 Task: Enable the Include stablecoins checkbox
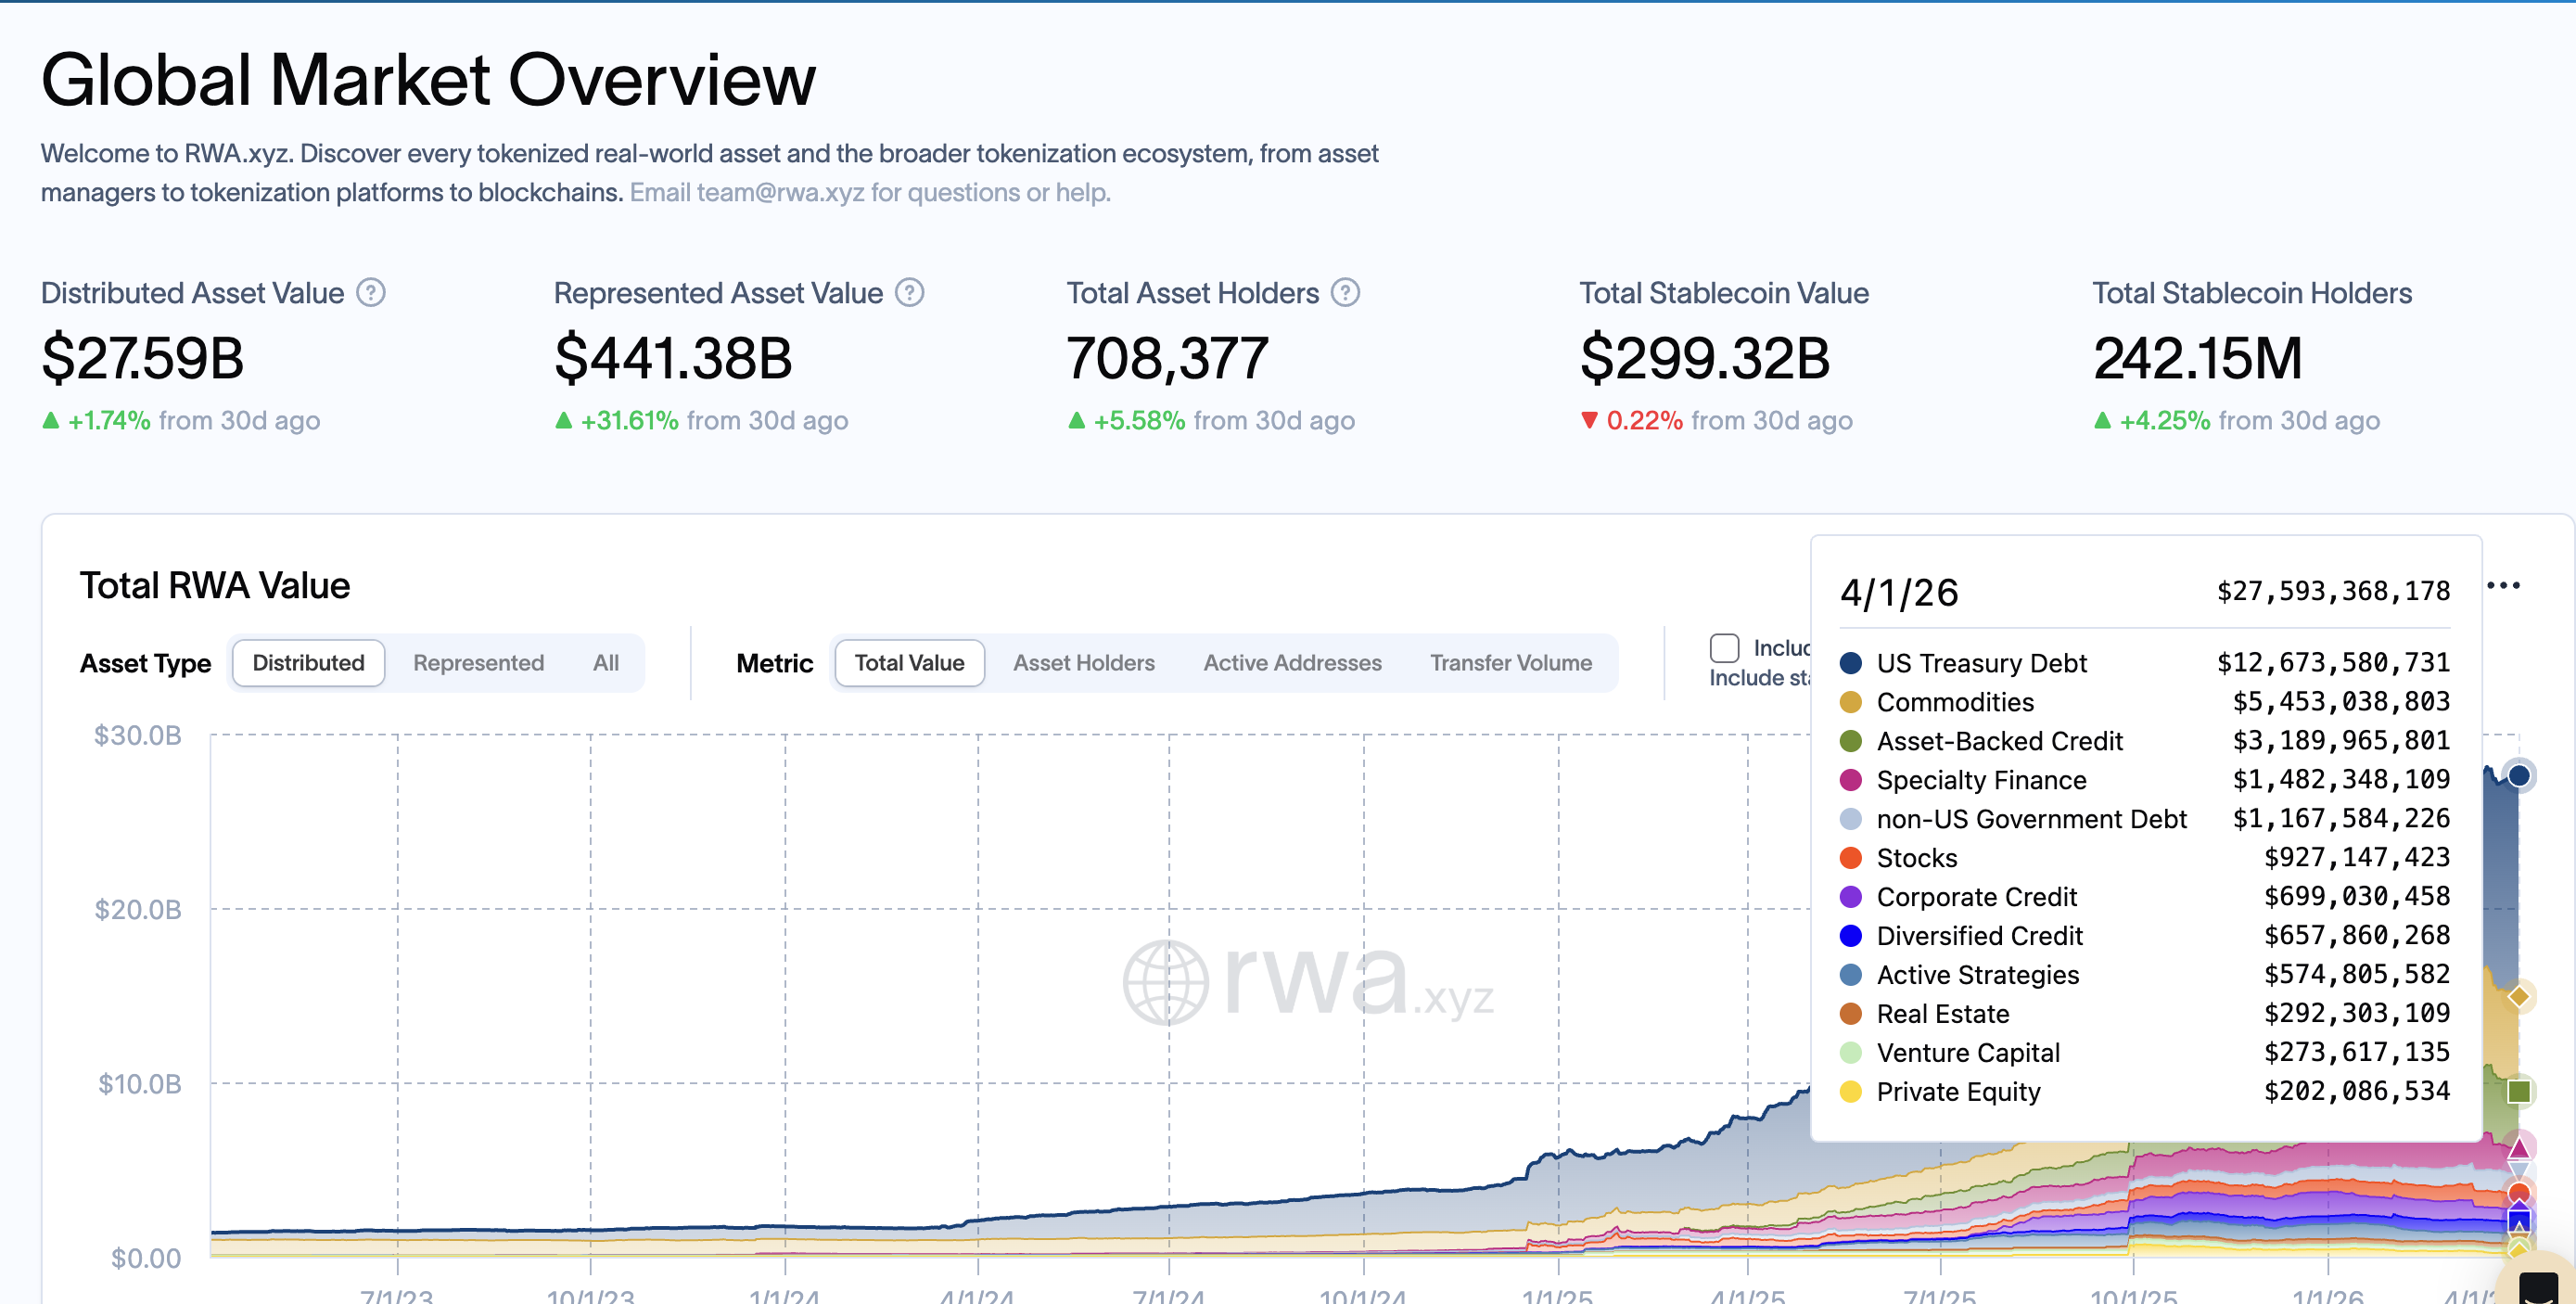pyautogui.click(x=1724, y=649)
